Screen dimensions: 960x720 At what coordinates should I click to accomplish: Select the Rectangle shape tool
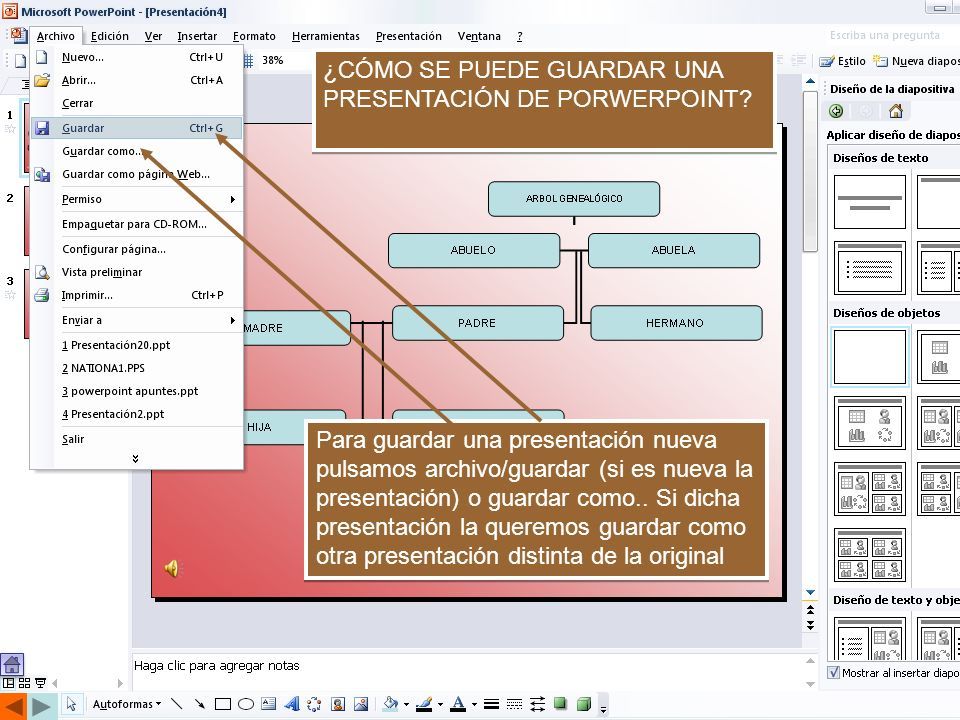tap(223, 704)
